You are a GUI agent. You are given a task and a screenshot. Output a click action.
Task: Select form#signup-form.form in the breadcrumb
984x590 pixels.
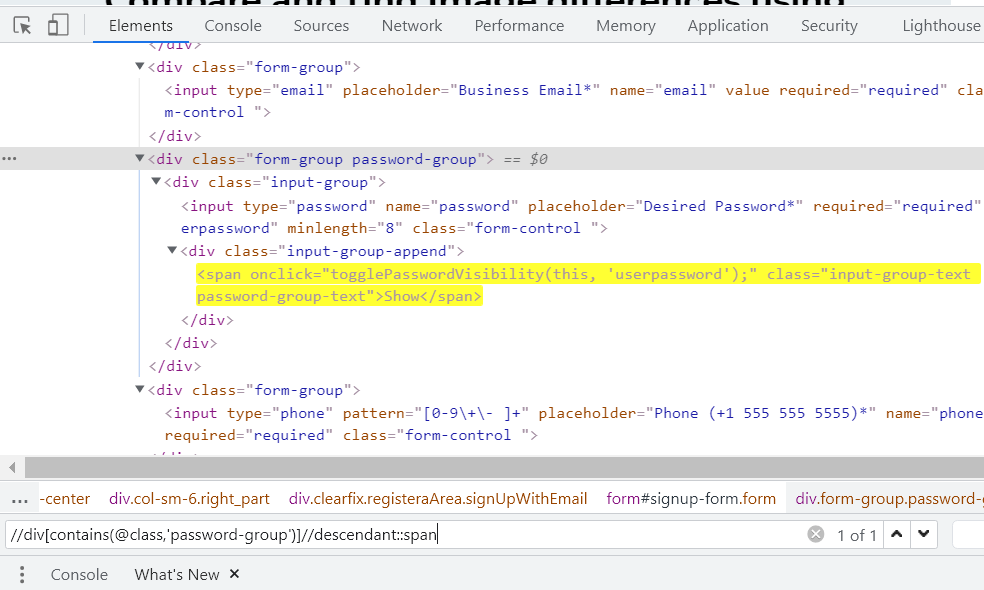(x=691, y=498)
